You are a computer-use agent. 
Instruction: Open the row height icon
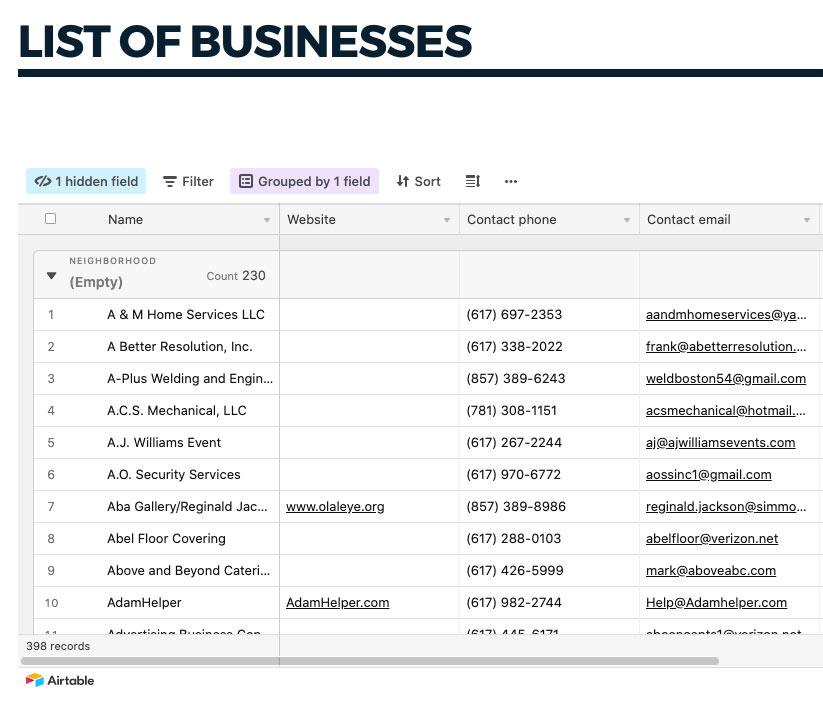coord(472,181)
